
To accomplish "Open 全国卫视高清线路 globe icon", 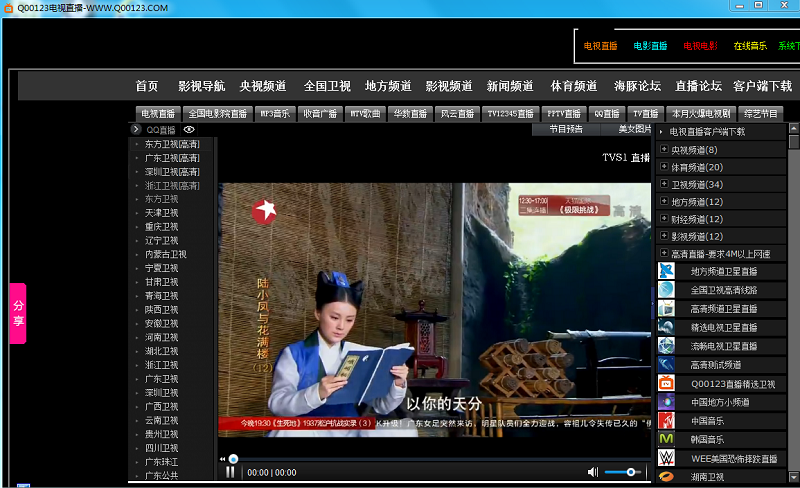I will 666,290.
